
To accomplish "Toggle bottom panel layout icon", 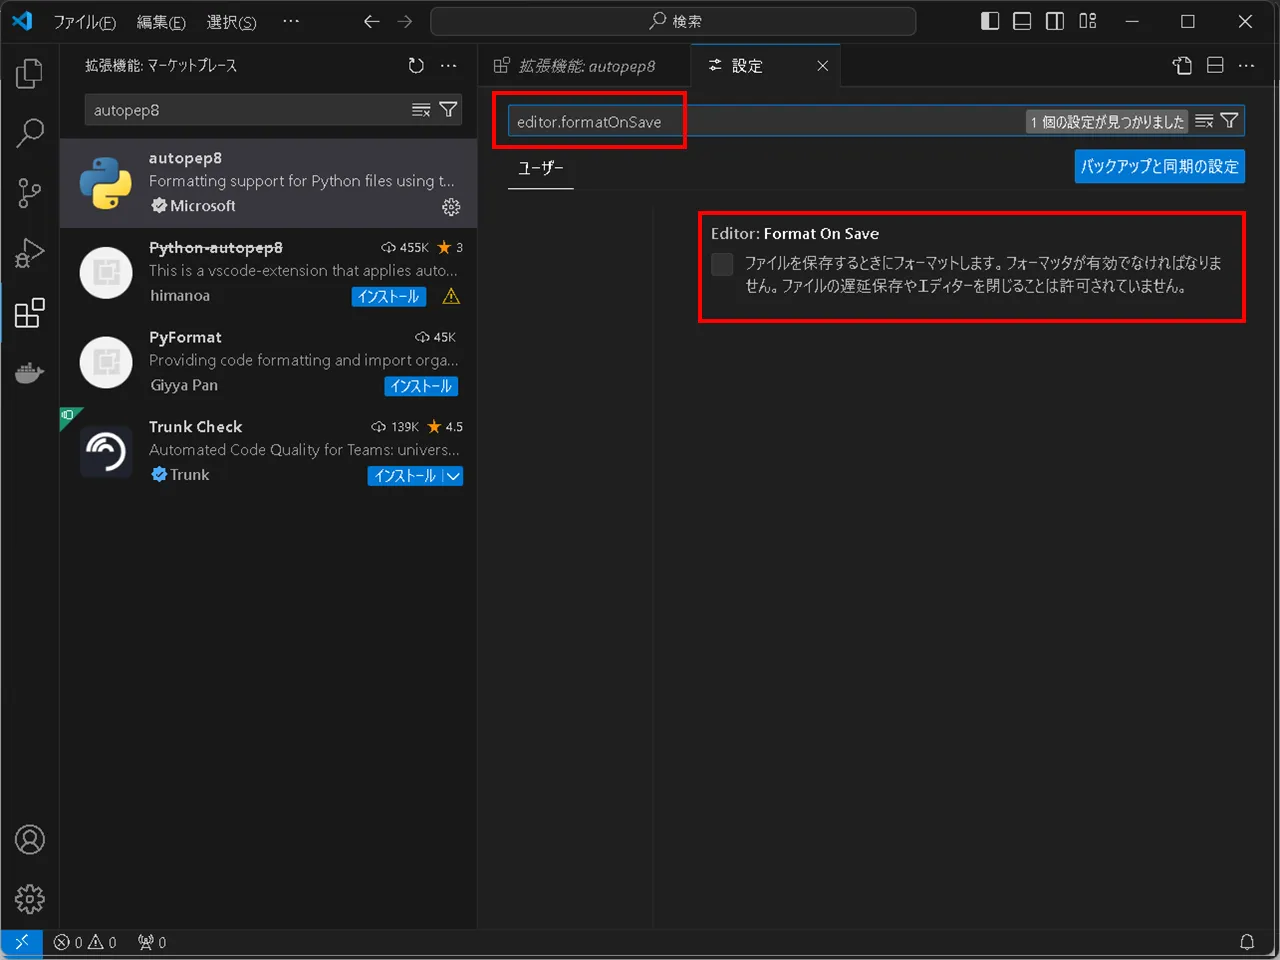I will point(1022,21).
